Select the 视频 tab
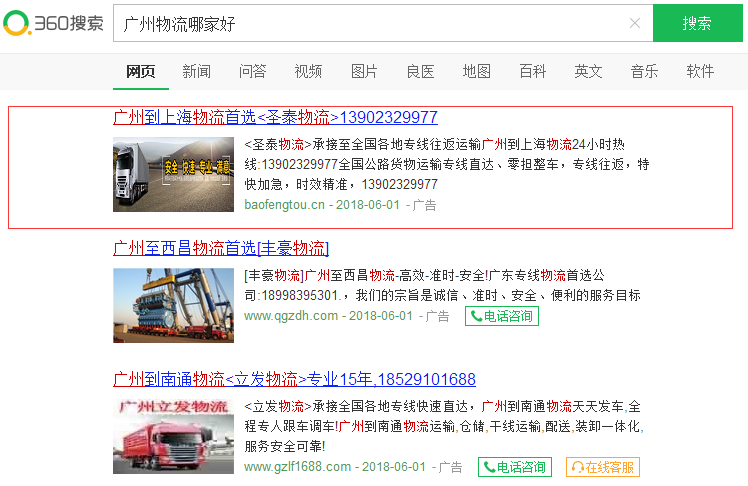The width and height of the screenshot is (748, 486). point(308,71)
